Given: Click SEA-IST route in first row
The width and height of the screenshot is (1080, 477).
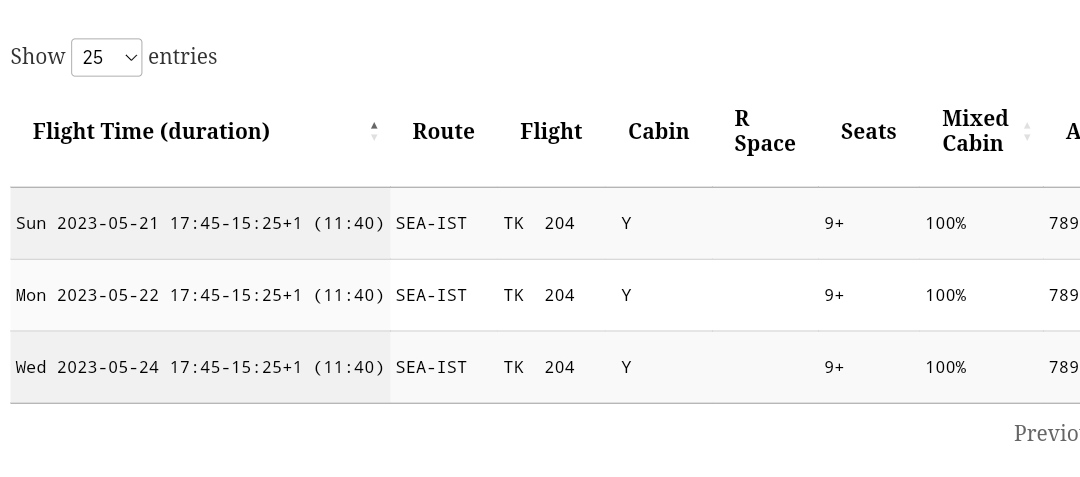Looking at the screenshot, I should [x=431, y=223].
